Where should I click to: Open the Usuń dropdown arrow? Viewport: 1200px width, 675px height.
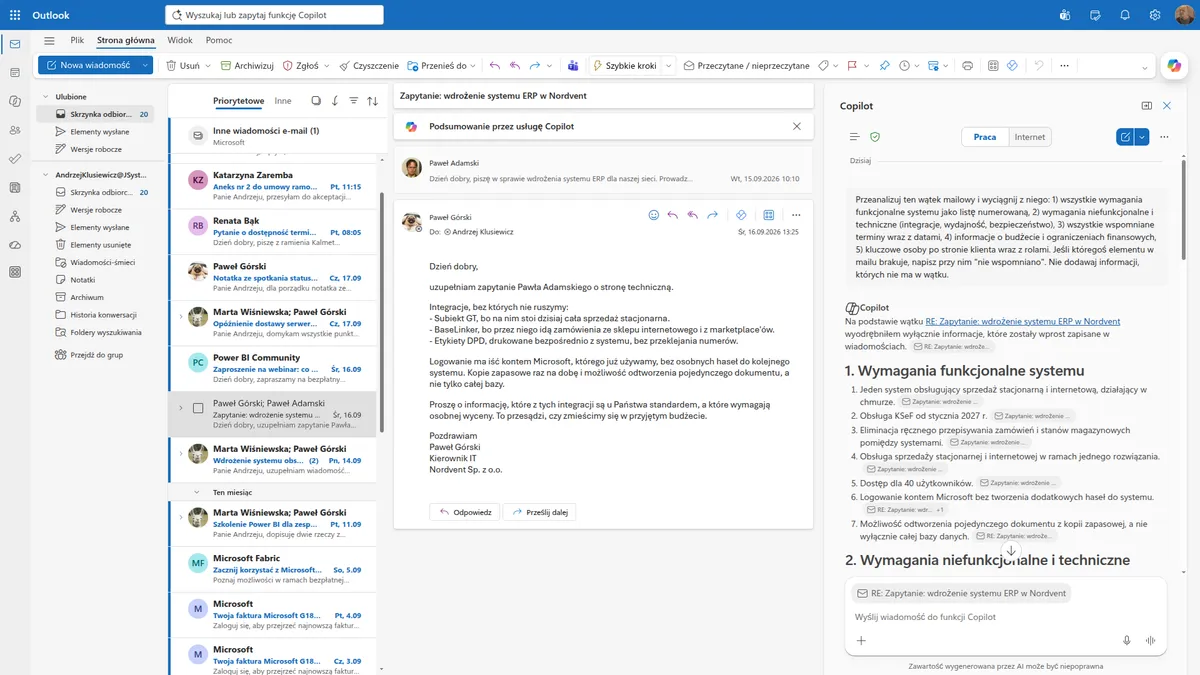tap(206, 65)
